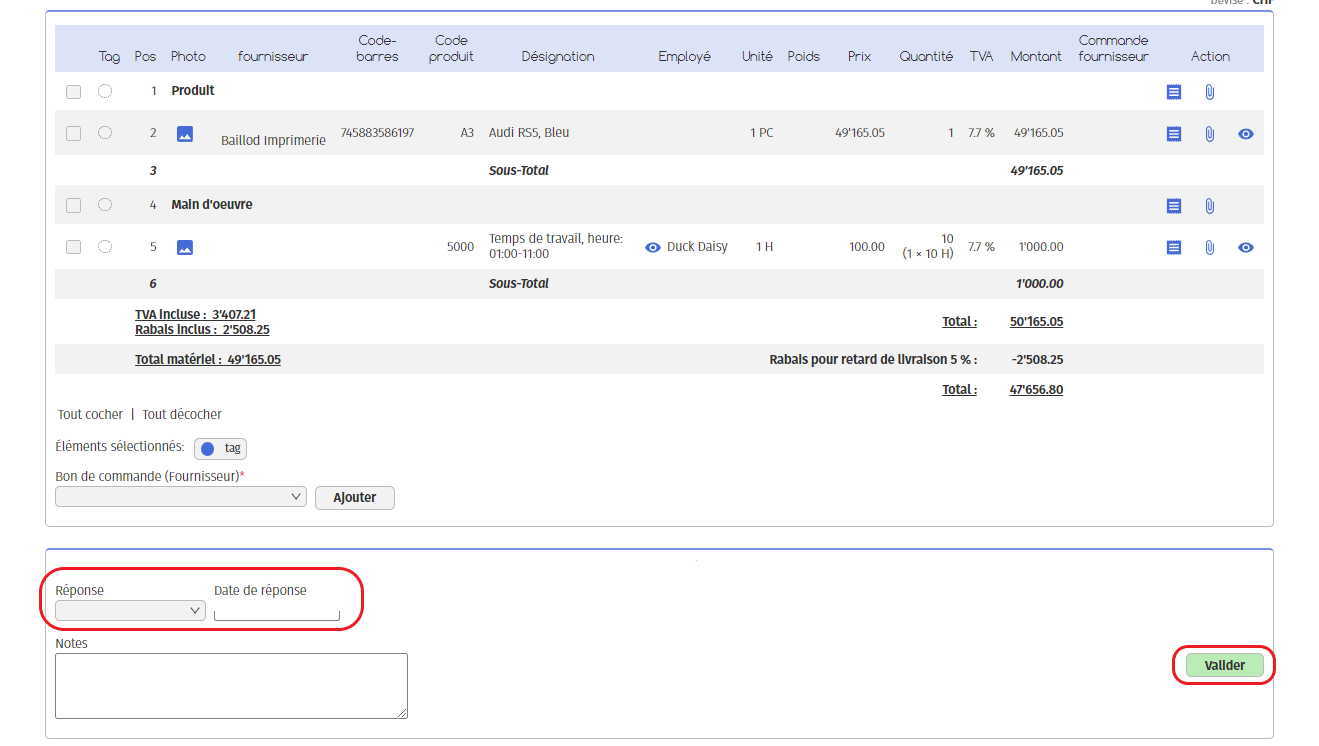This screenshot has height=746, width=1319.
Task: Expand the Réponse dropdown
Action: [x=131, y=611]
